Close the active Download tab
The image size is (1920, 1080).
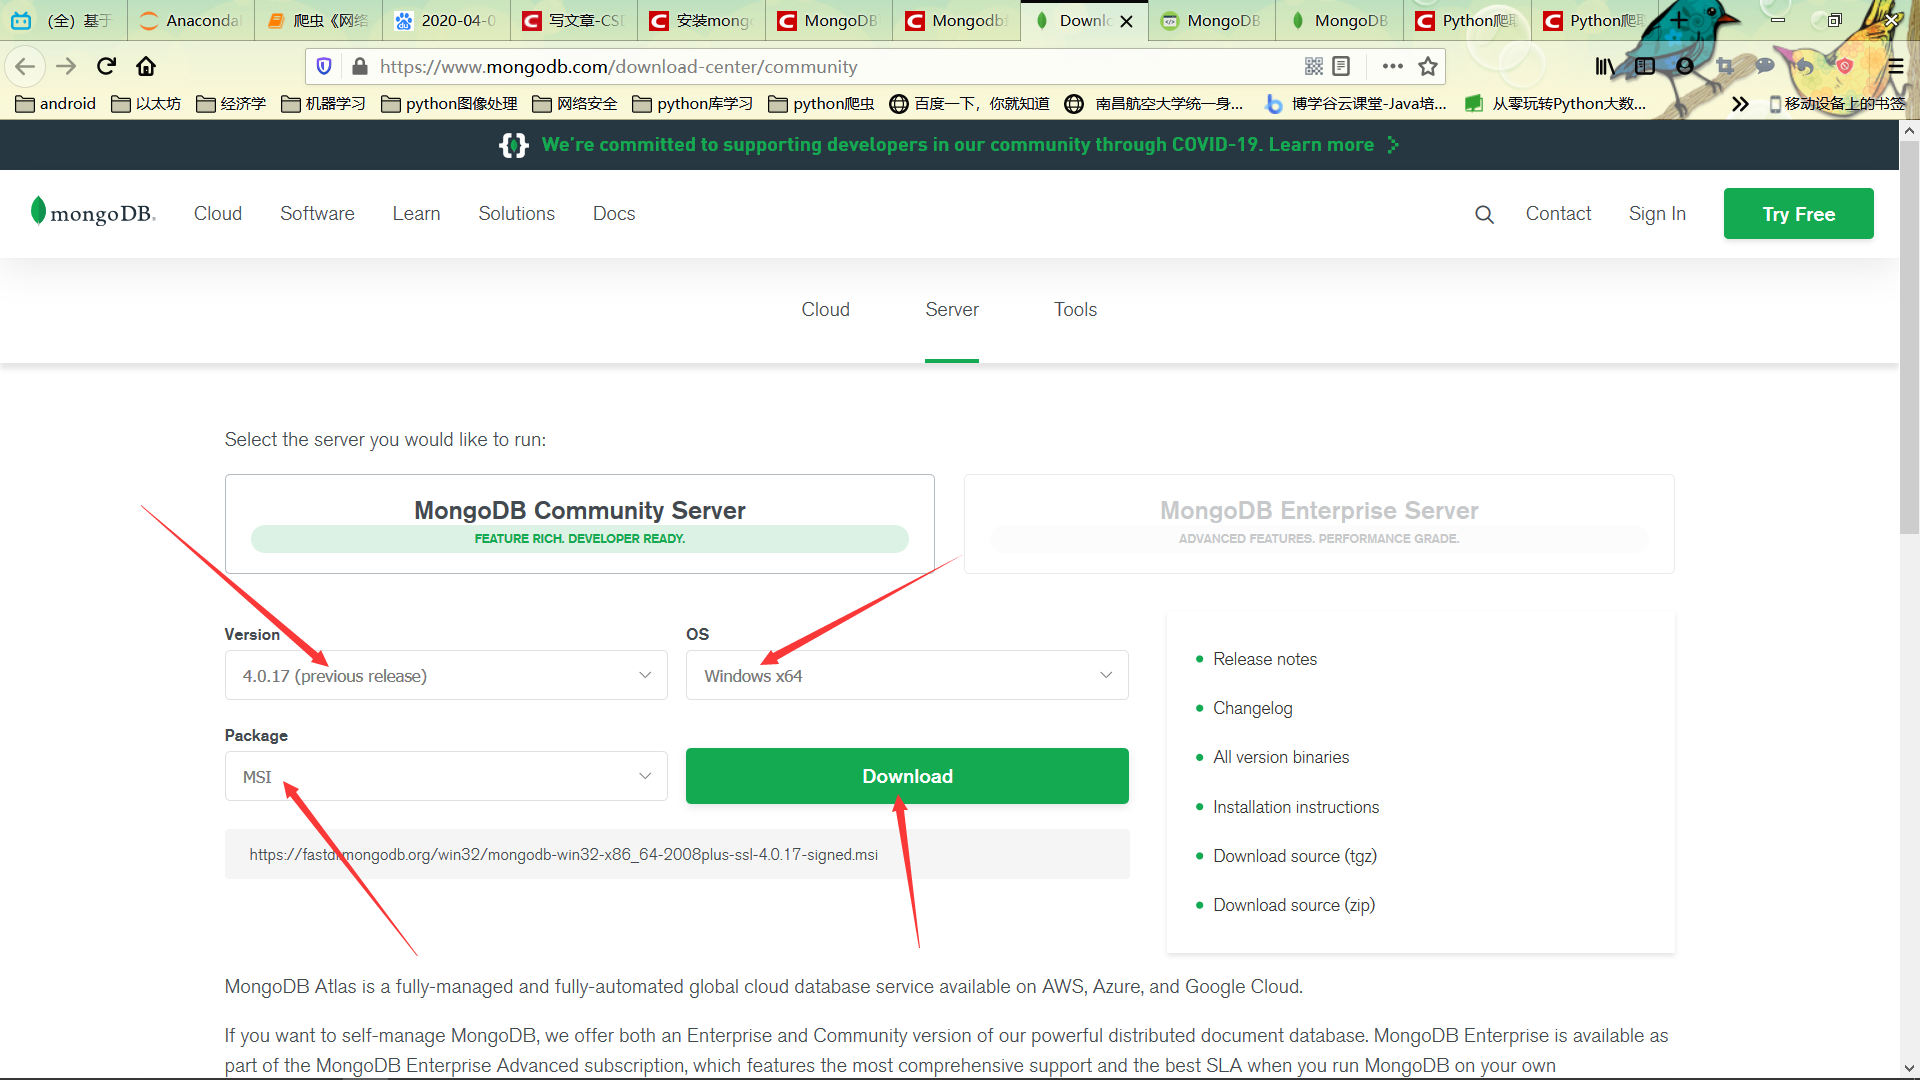[1127, 21]
